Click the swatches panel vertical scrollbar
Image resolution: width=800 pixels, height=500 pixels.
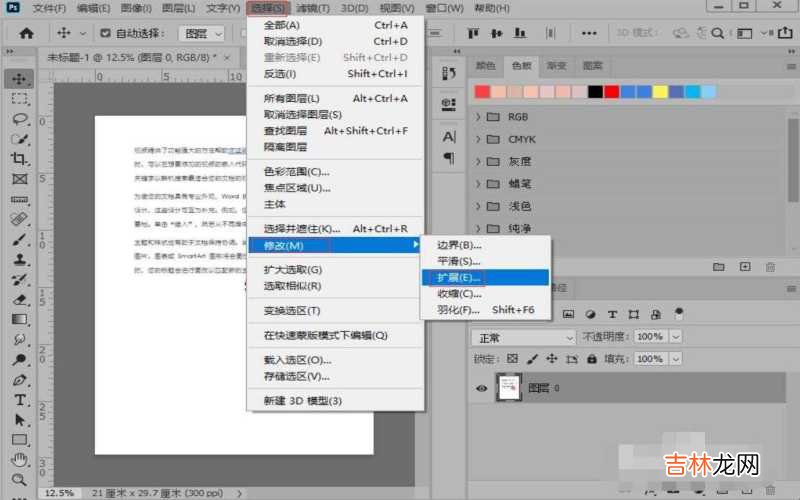coord(793,160)
